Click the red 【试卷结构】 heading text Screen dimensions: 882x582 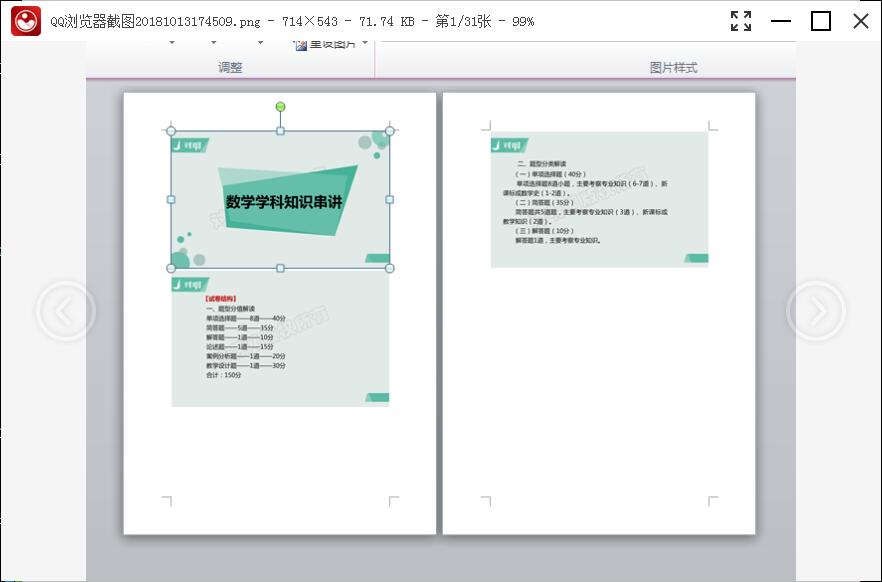[220, 299]
